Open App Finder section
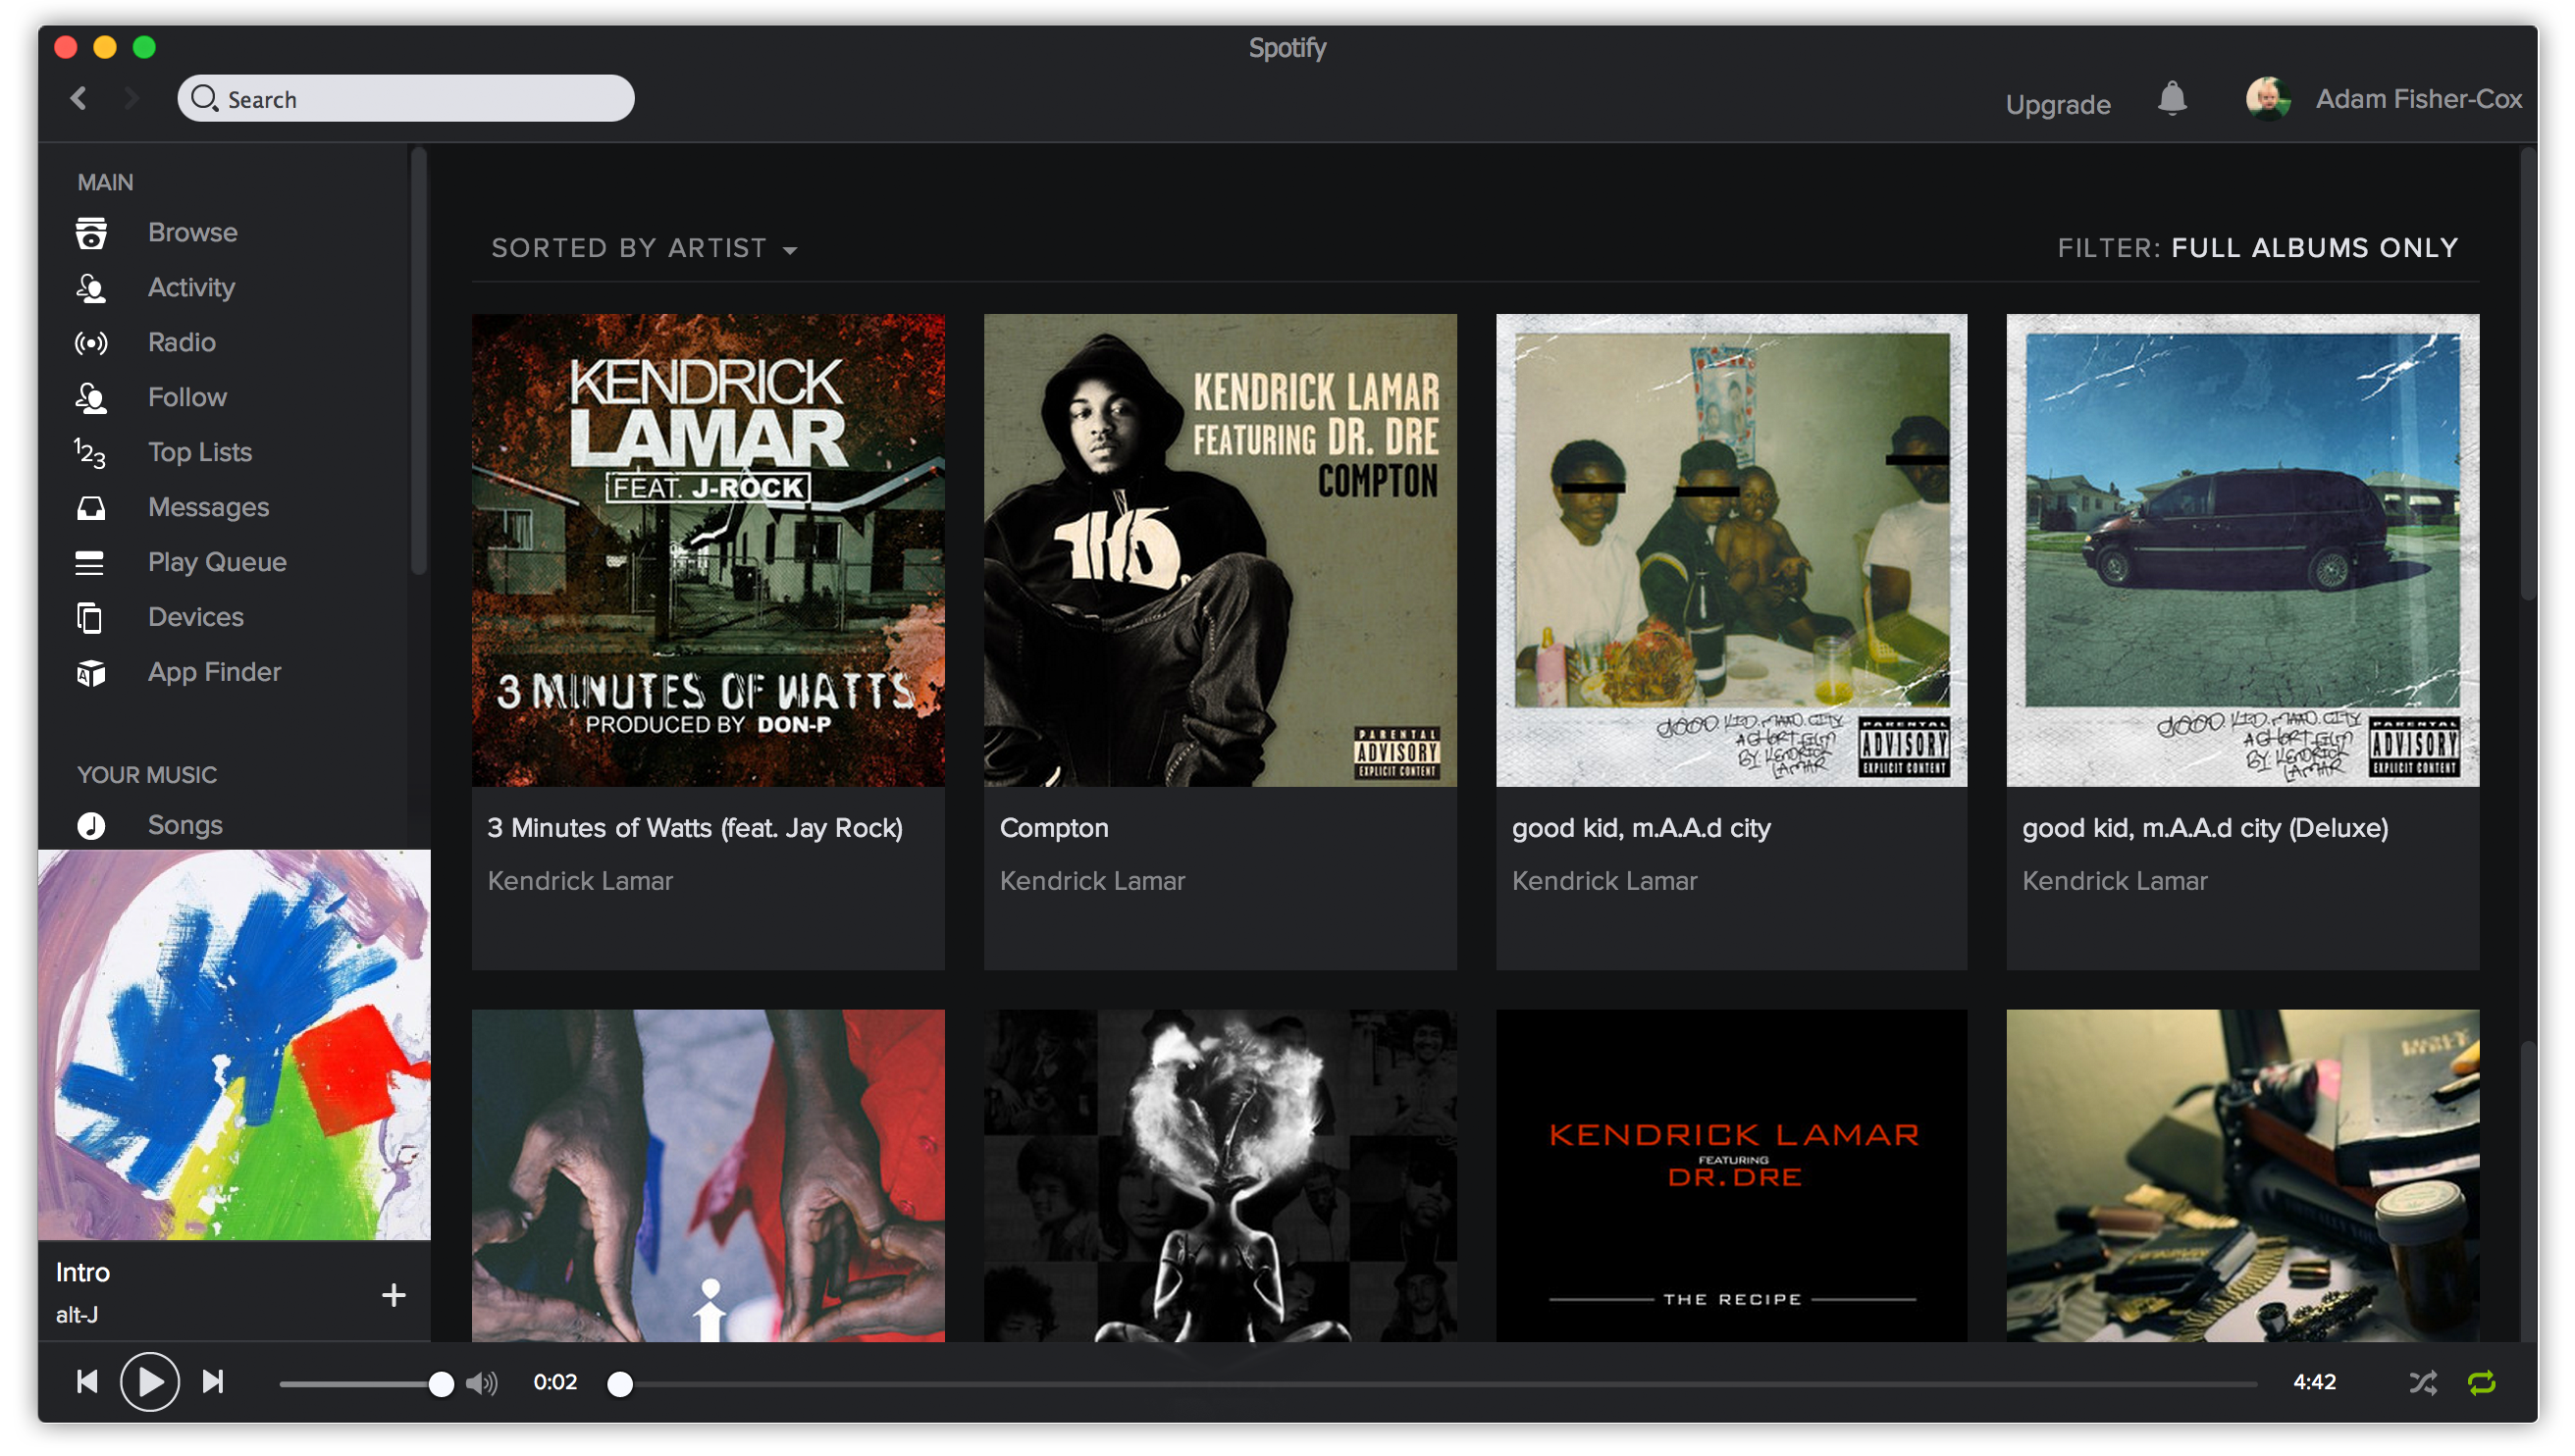This screenshot has width=2575, height=1456. (214, 672)
